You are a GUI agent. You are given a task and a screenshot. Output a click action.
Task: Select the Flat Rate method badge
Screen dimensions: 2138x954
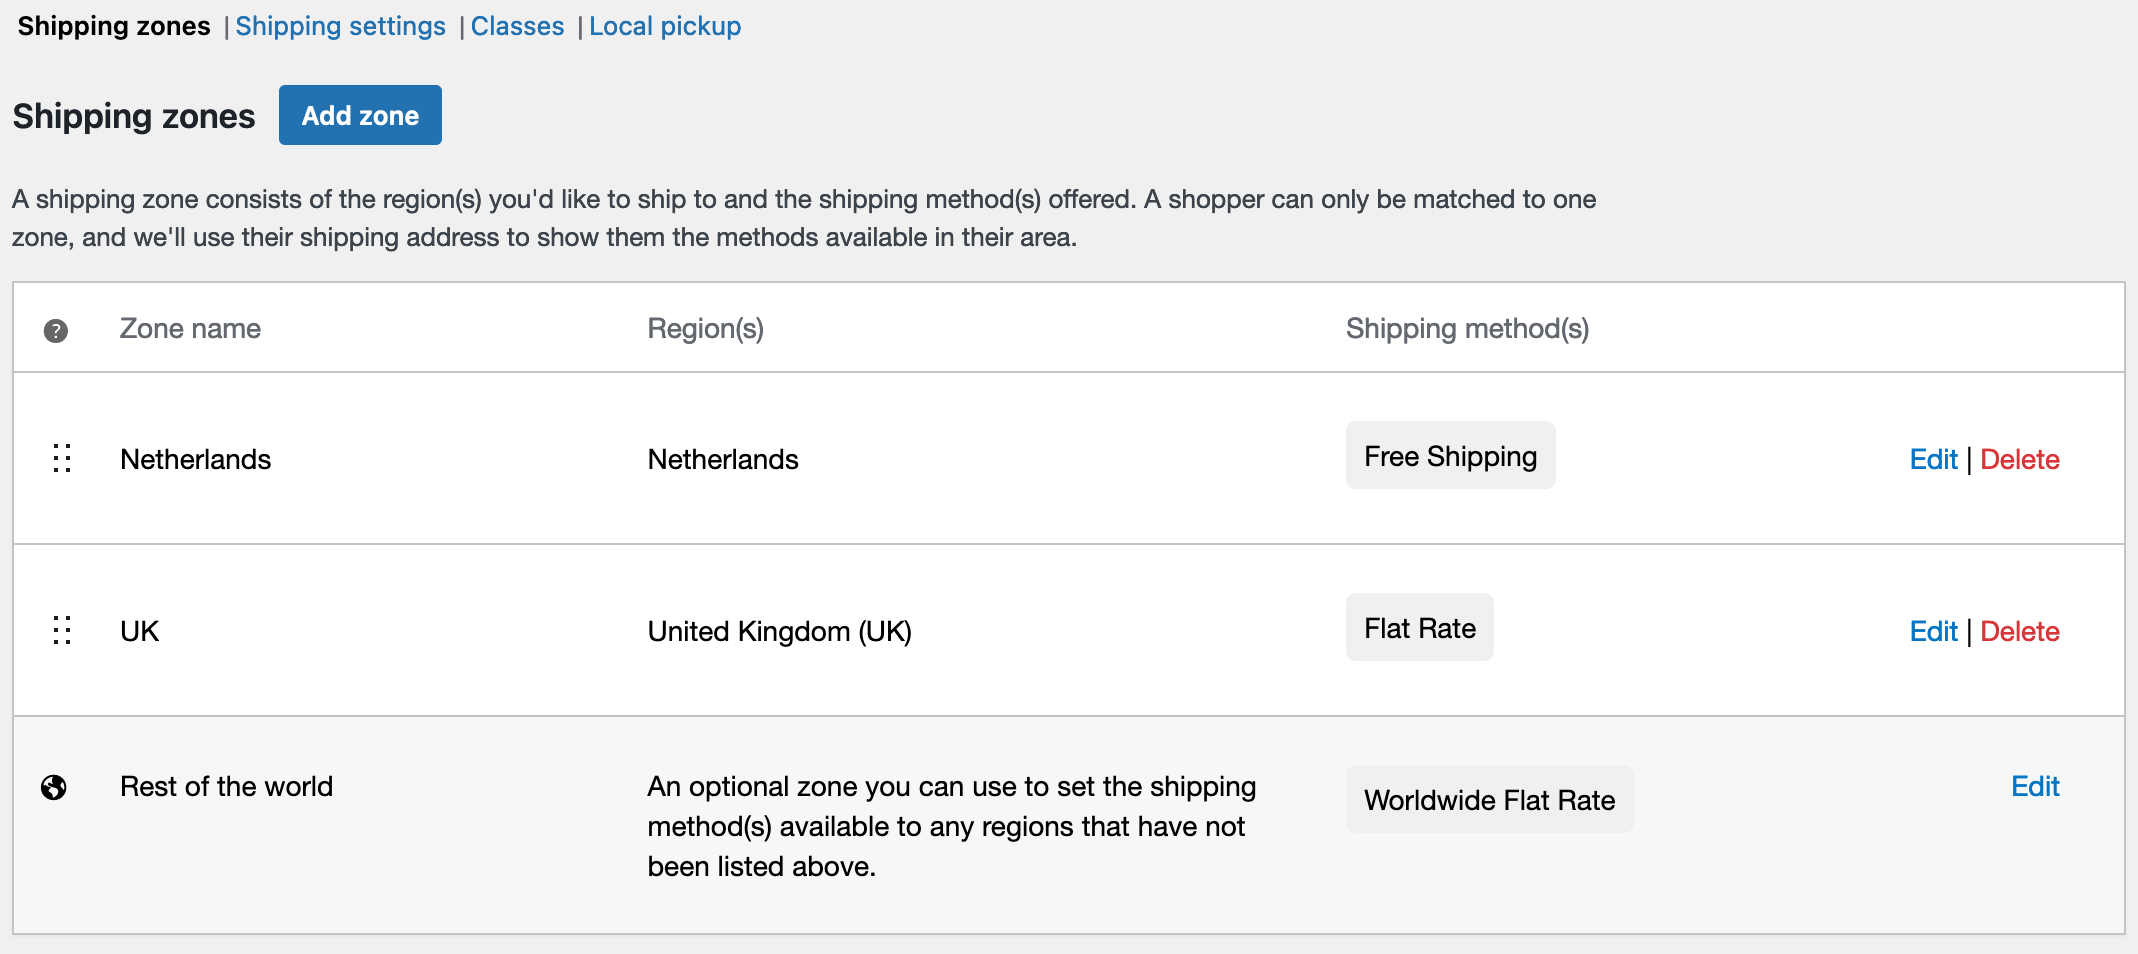click(x=1419, y=627)
